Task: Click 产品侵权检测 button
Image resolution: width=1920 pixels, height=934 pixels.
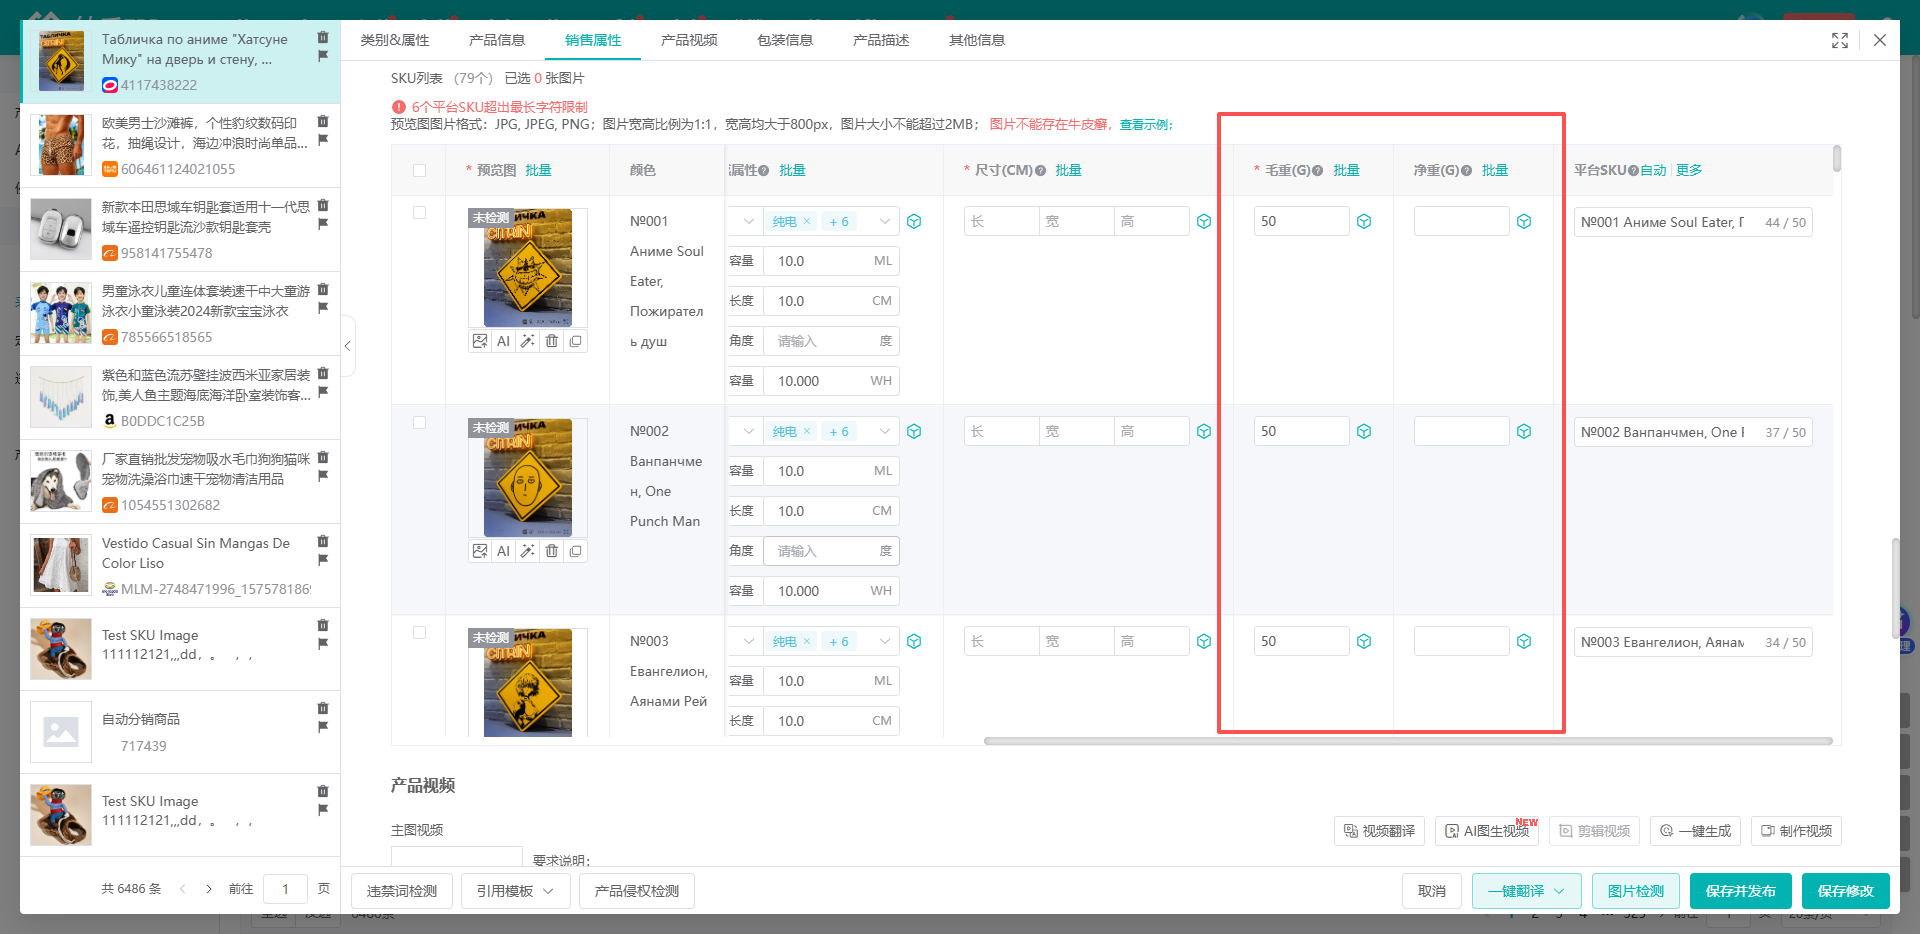Action: pyautogui.click(x=637, y=891)
